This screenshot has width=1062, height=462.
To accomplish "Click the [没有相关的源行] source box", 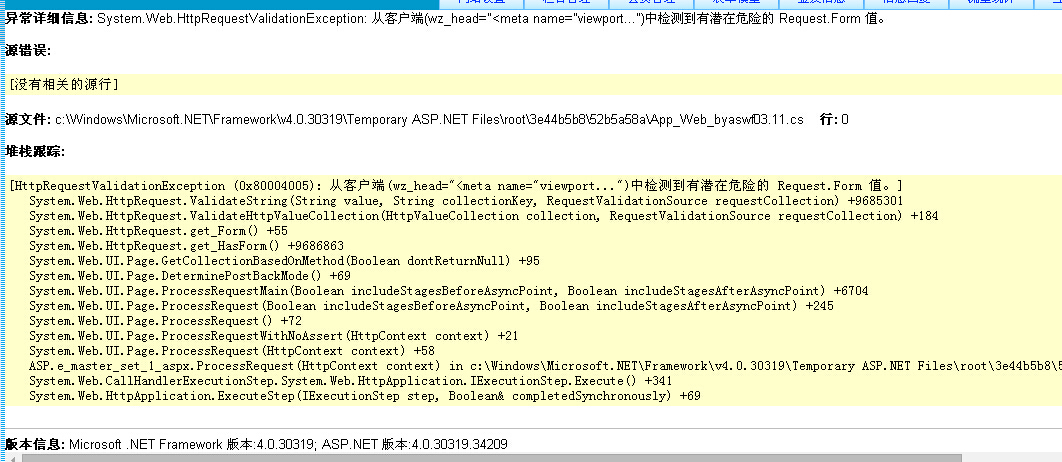I will pos(64,85).
